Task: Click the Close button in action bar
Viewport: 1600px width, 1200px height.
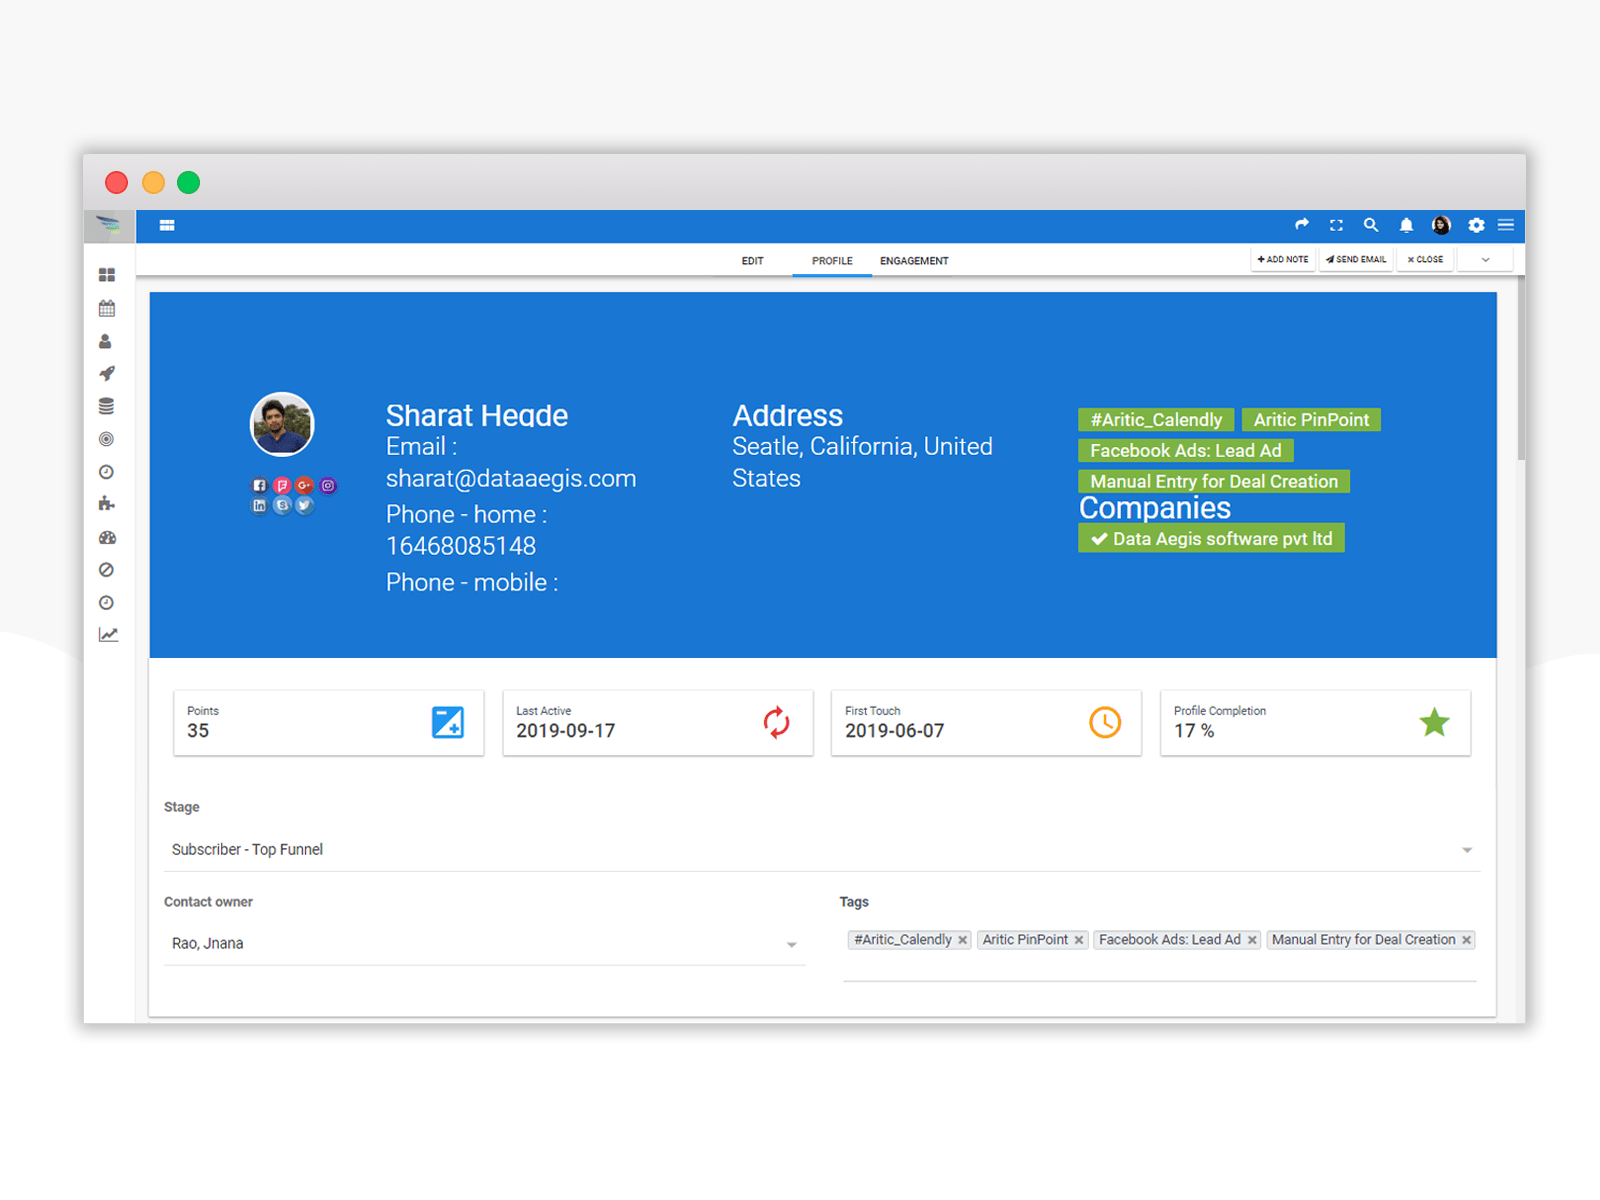Action: coord(1425,259)
